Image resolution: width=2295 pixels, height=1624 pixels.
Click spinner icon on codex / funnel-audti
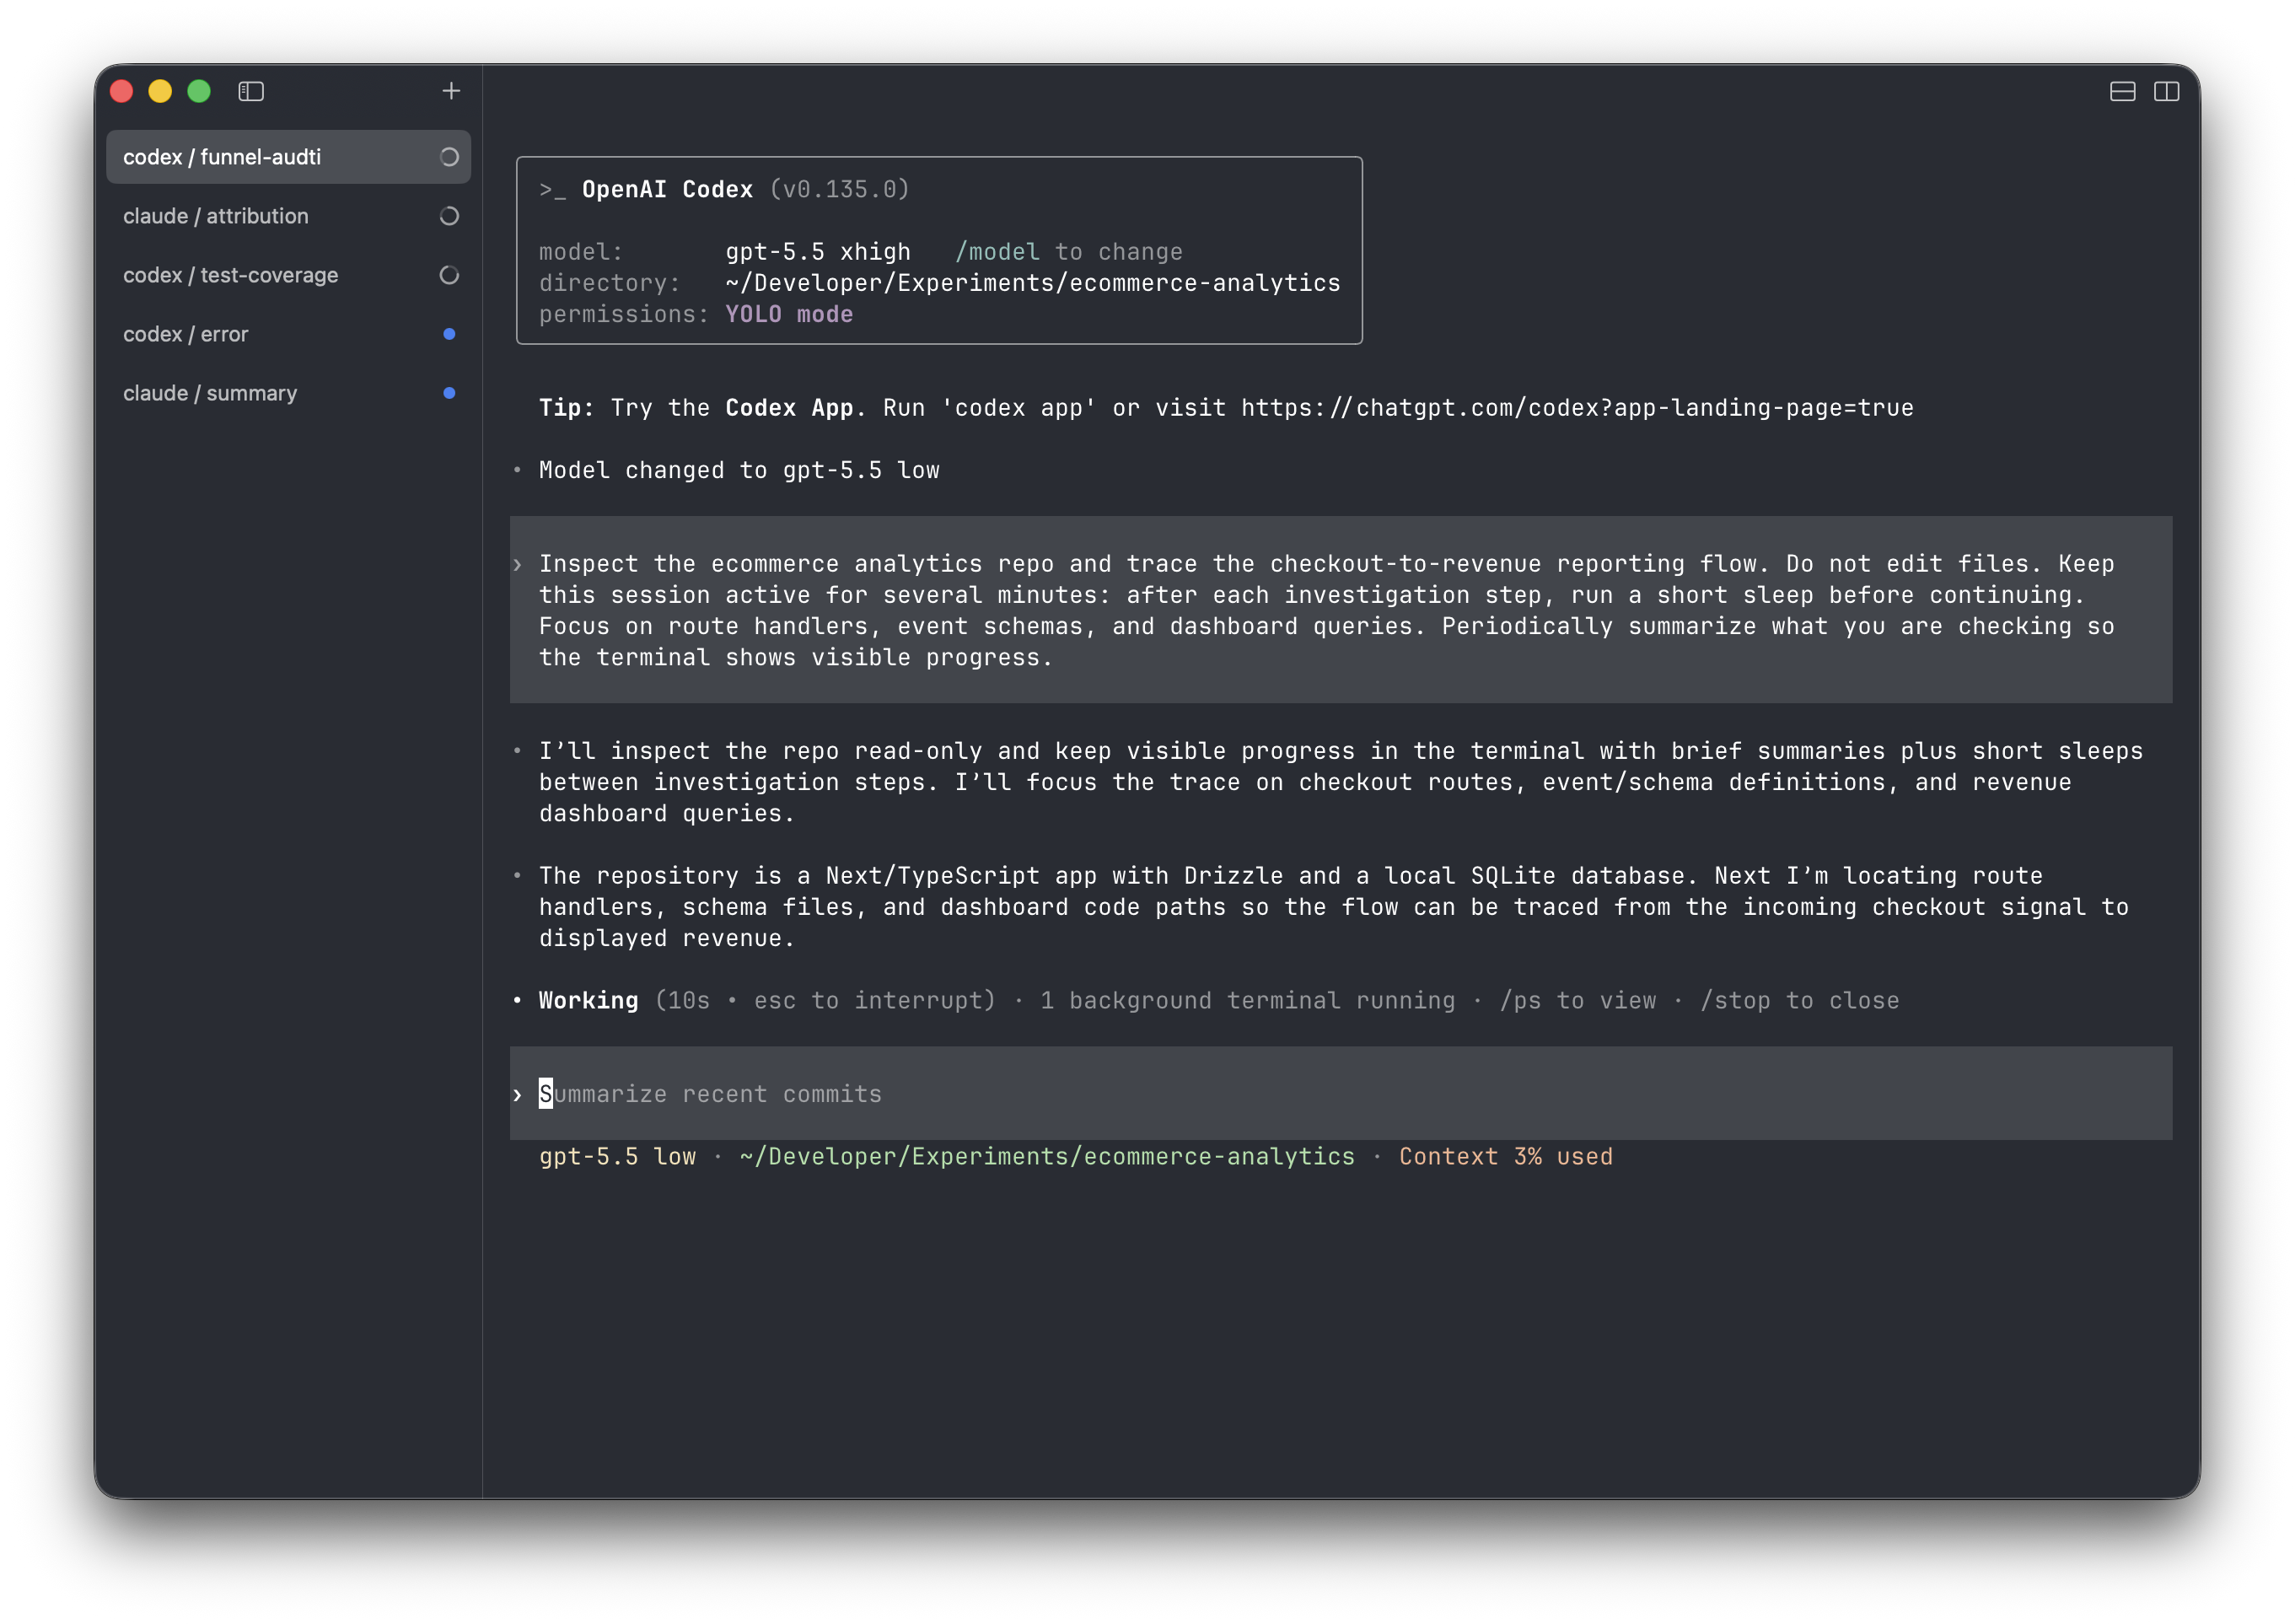449,157
